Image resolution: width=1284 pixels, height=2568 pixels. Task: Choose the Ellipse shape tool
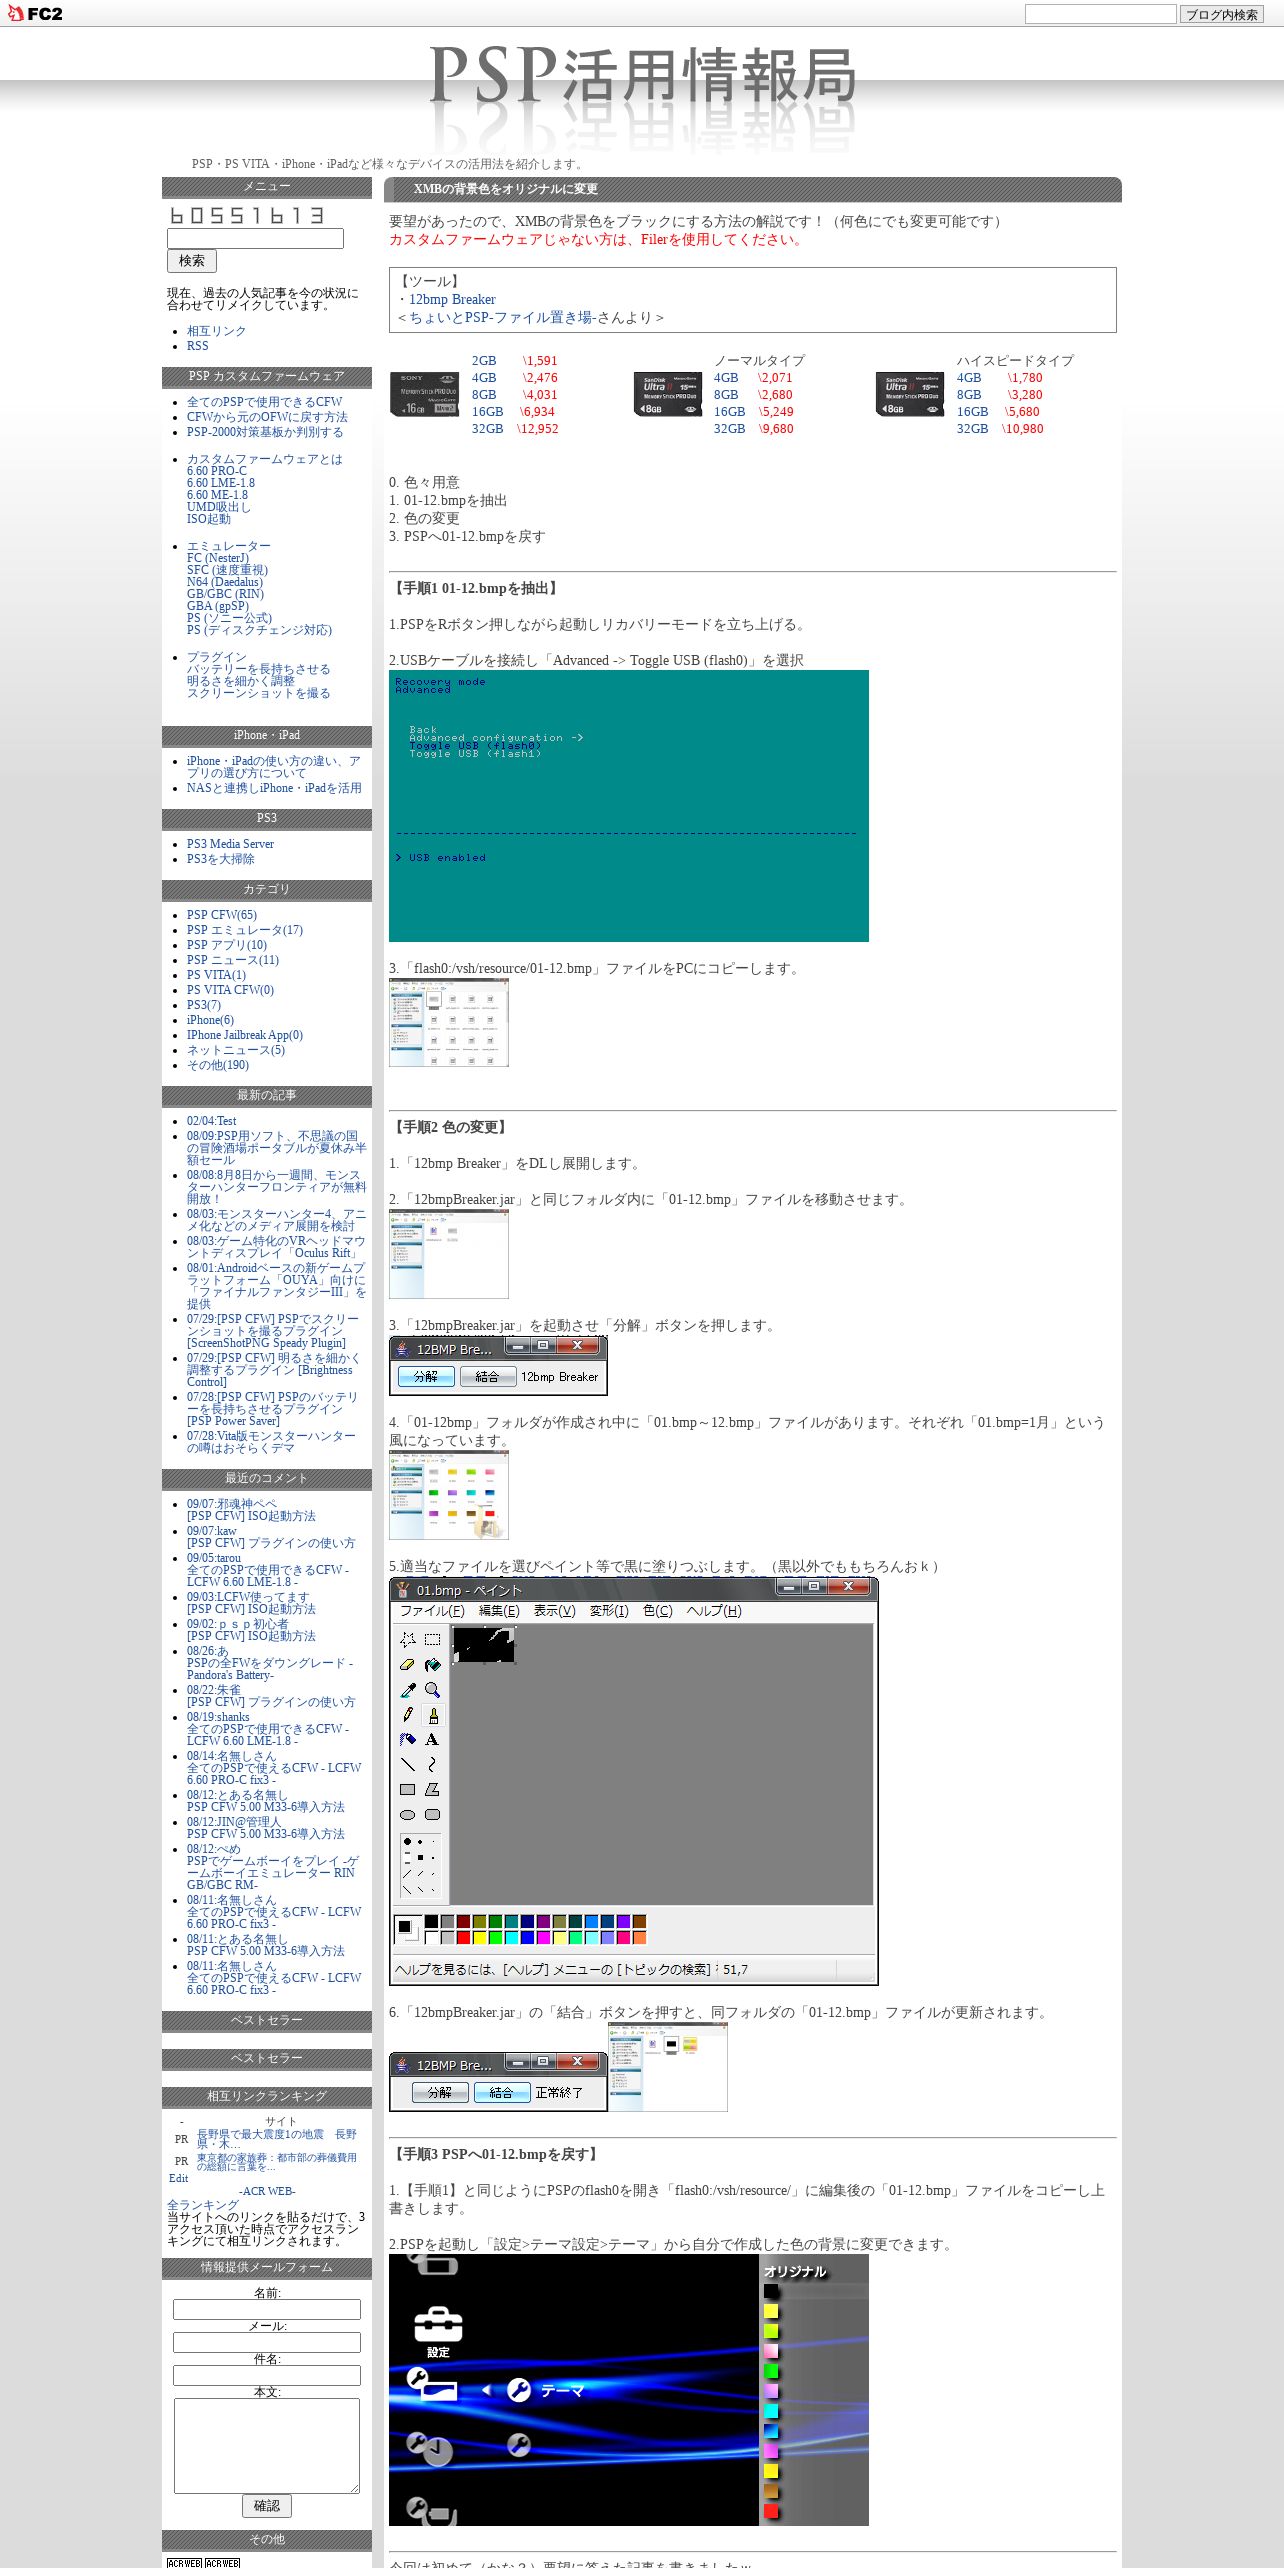[x=407, y=1815]
